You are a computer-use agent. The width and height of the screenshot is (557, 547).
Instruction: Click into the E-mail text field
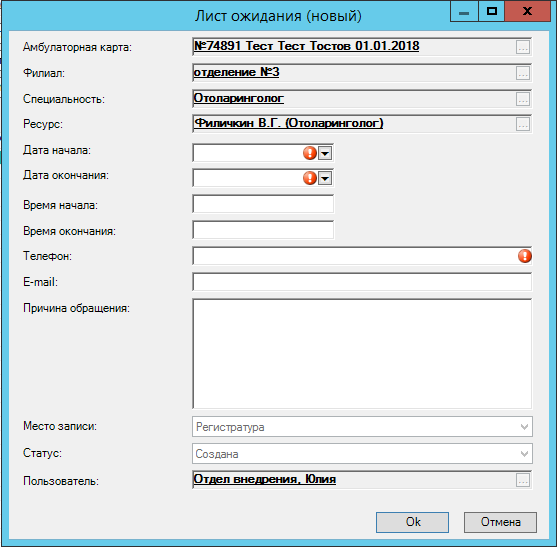[362, 282]
